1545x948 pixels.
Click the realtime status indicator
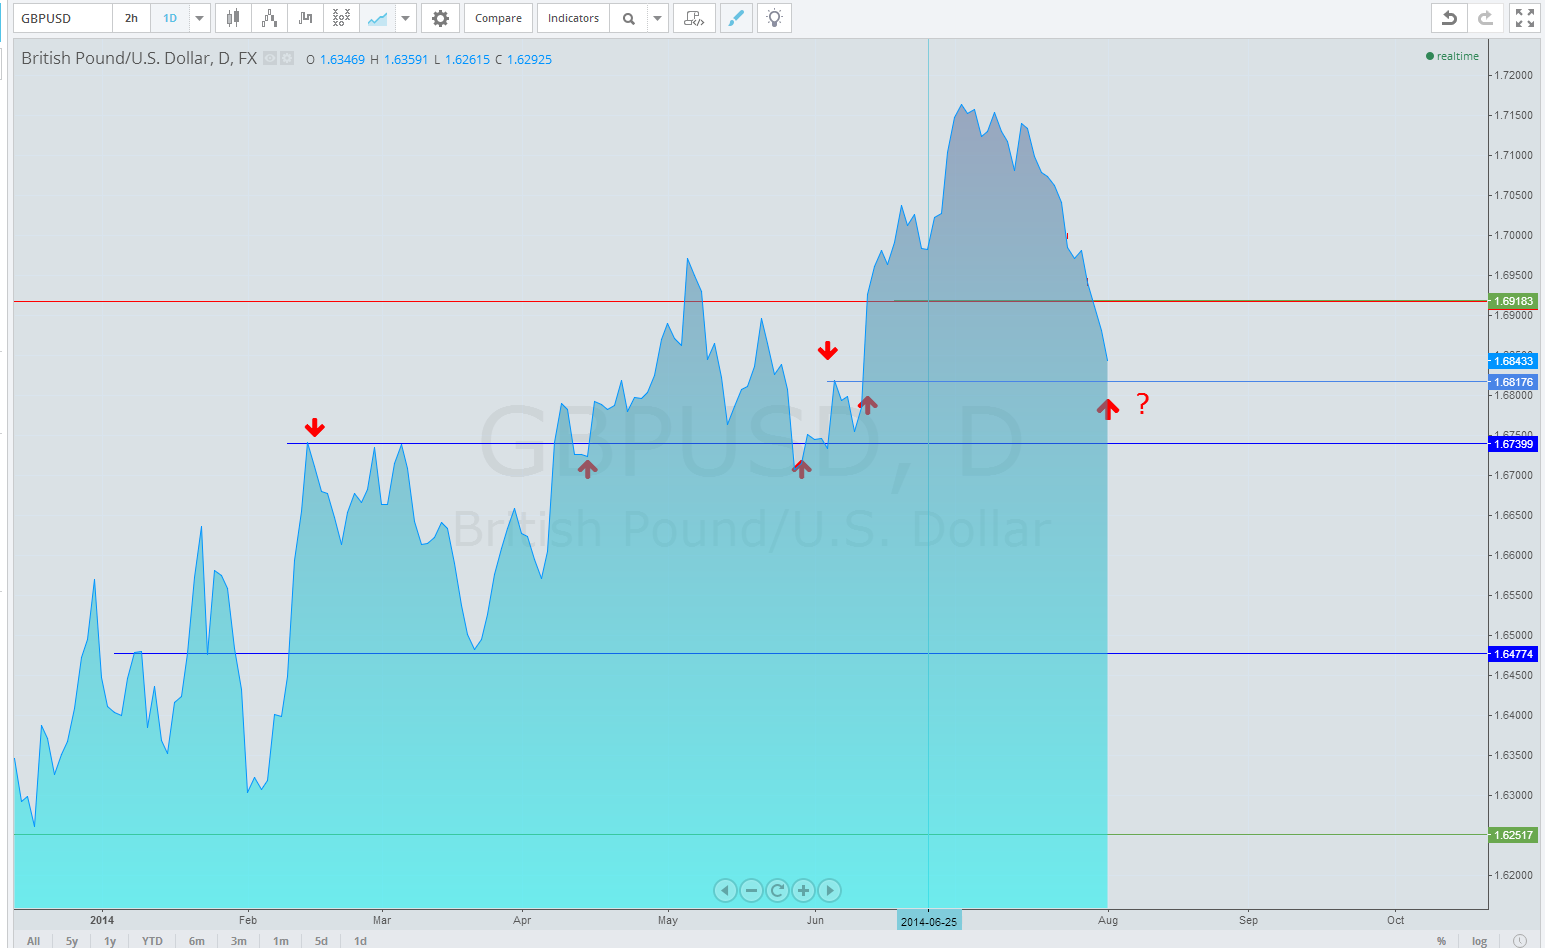(x=1452, y=56)
